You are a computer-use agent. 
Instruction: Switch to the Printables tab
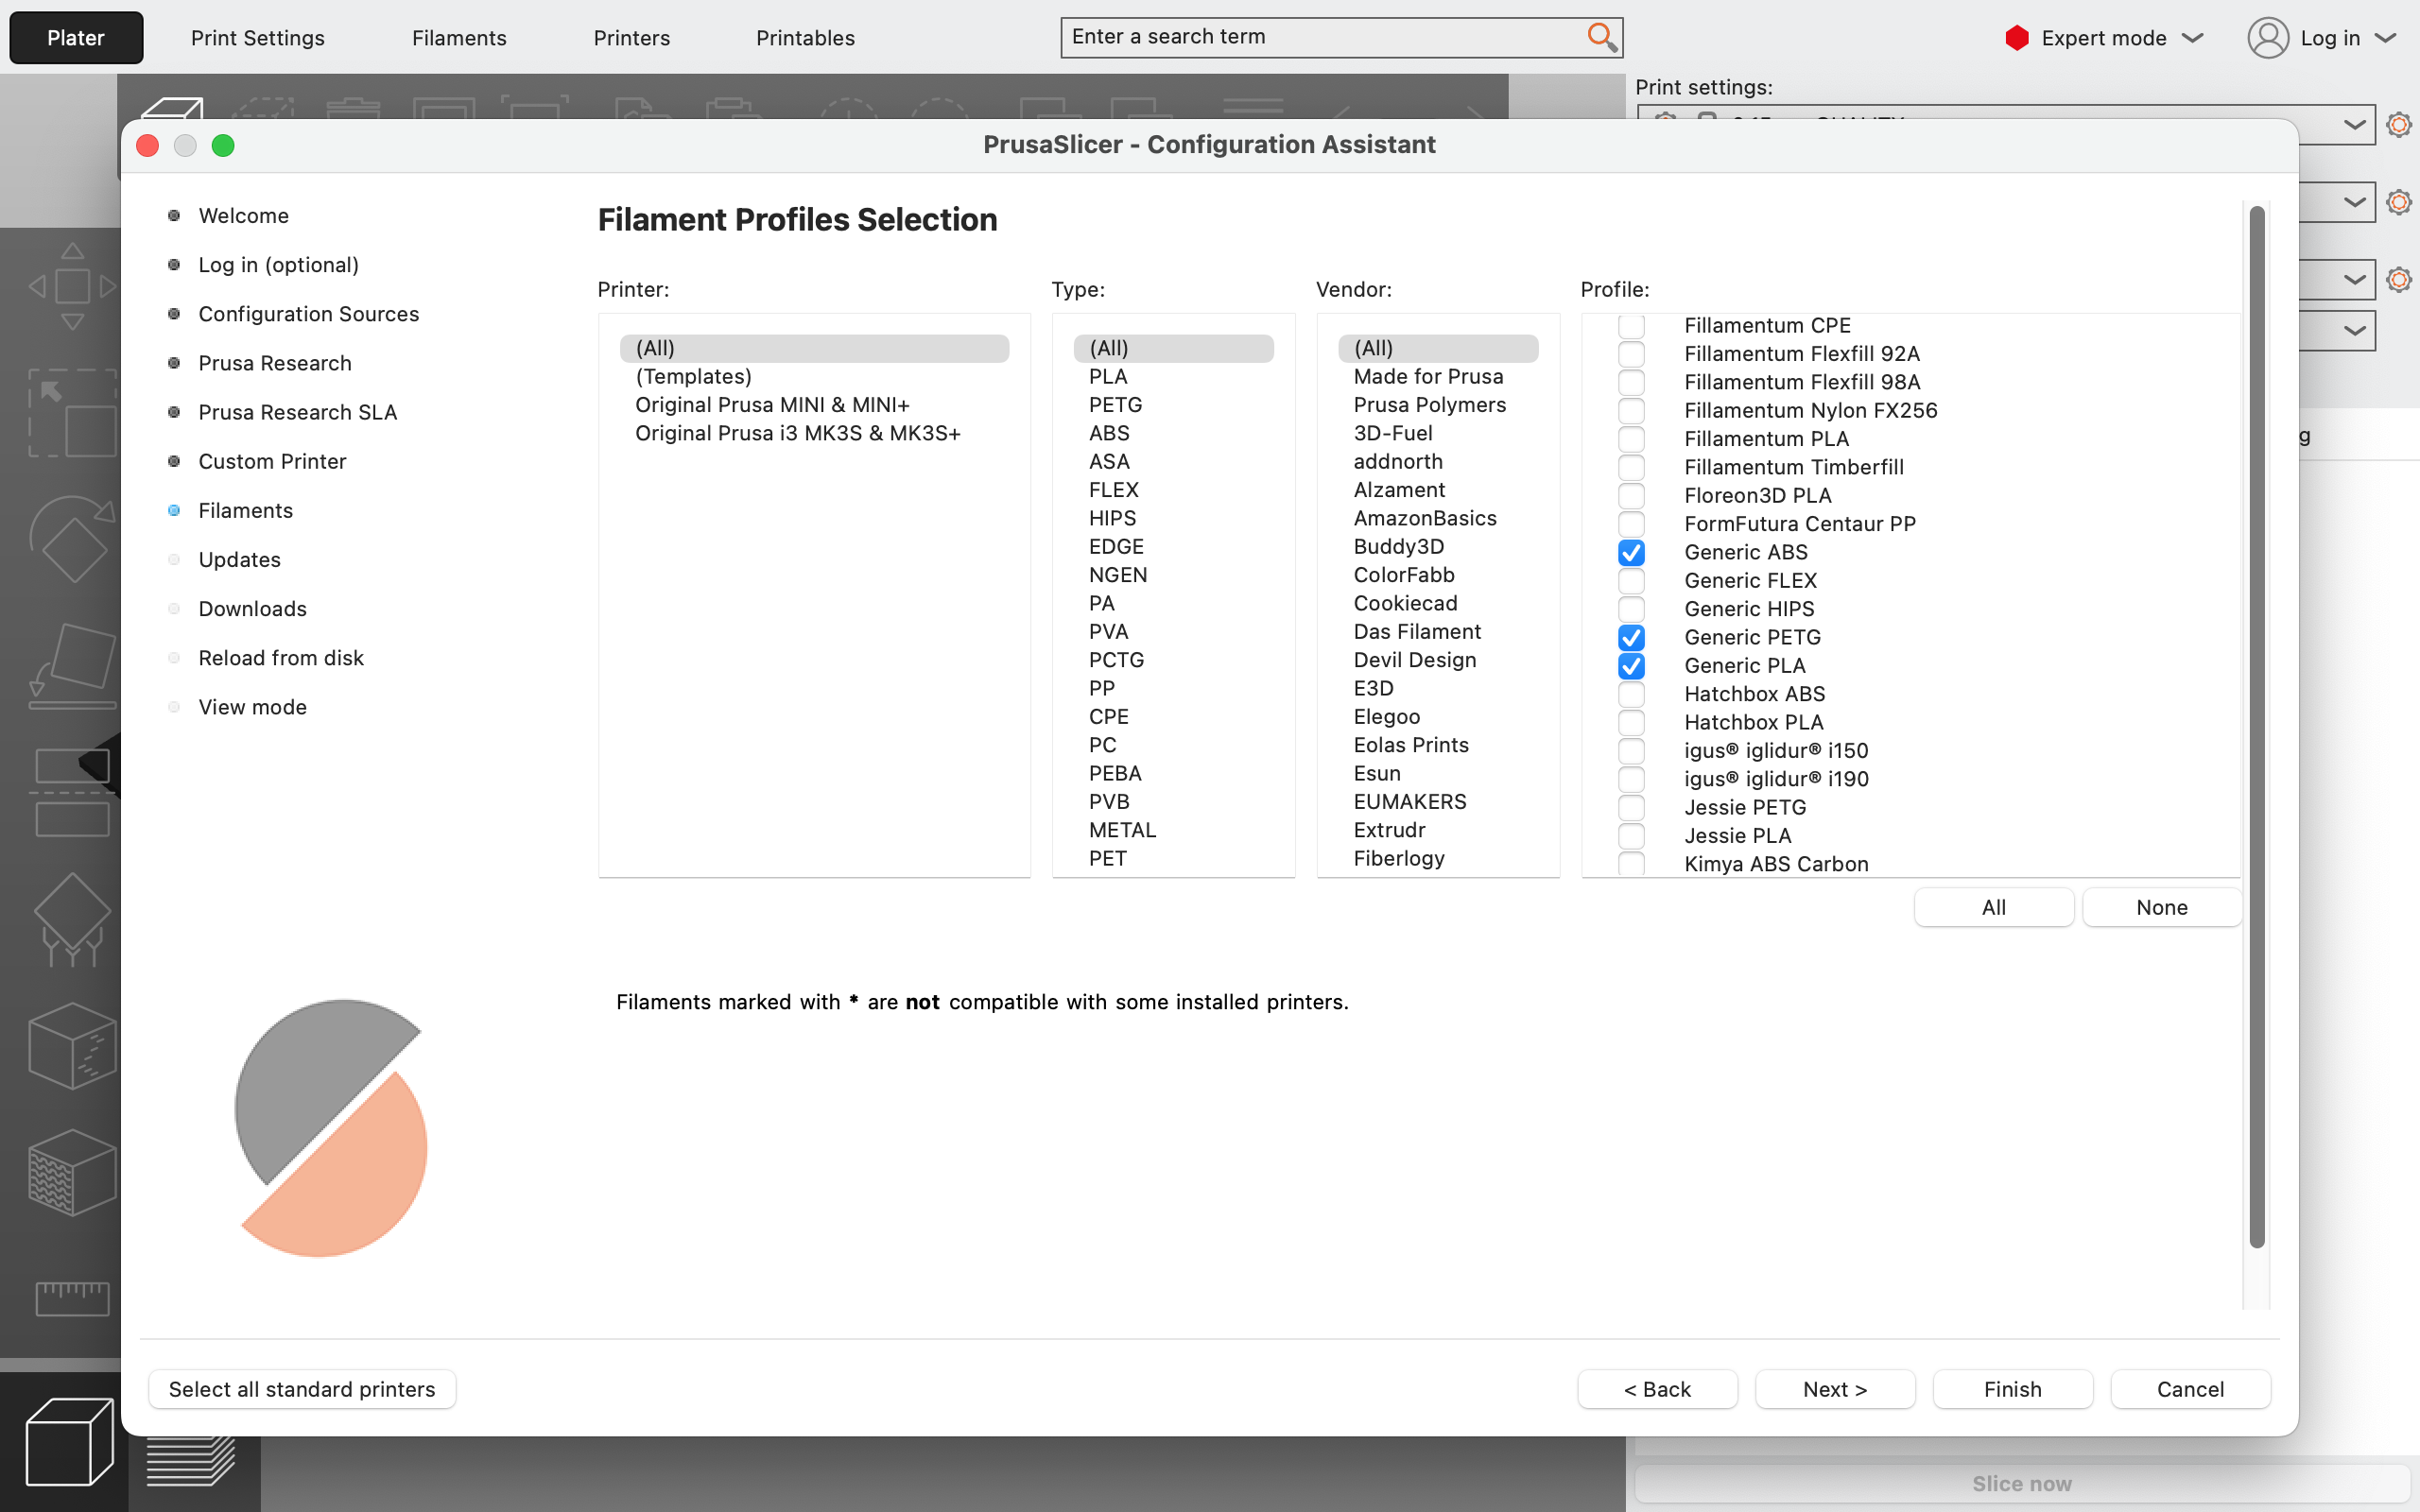805,38
